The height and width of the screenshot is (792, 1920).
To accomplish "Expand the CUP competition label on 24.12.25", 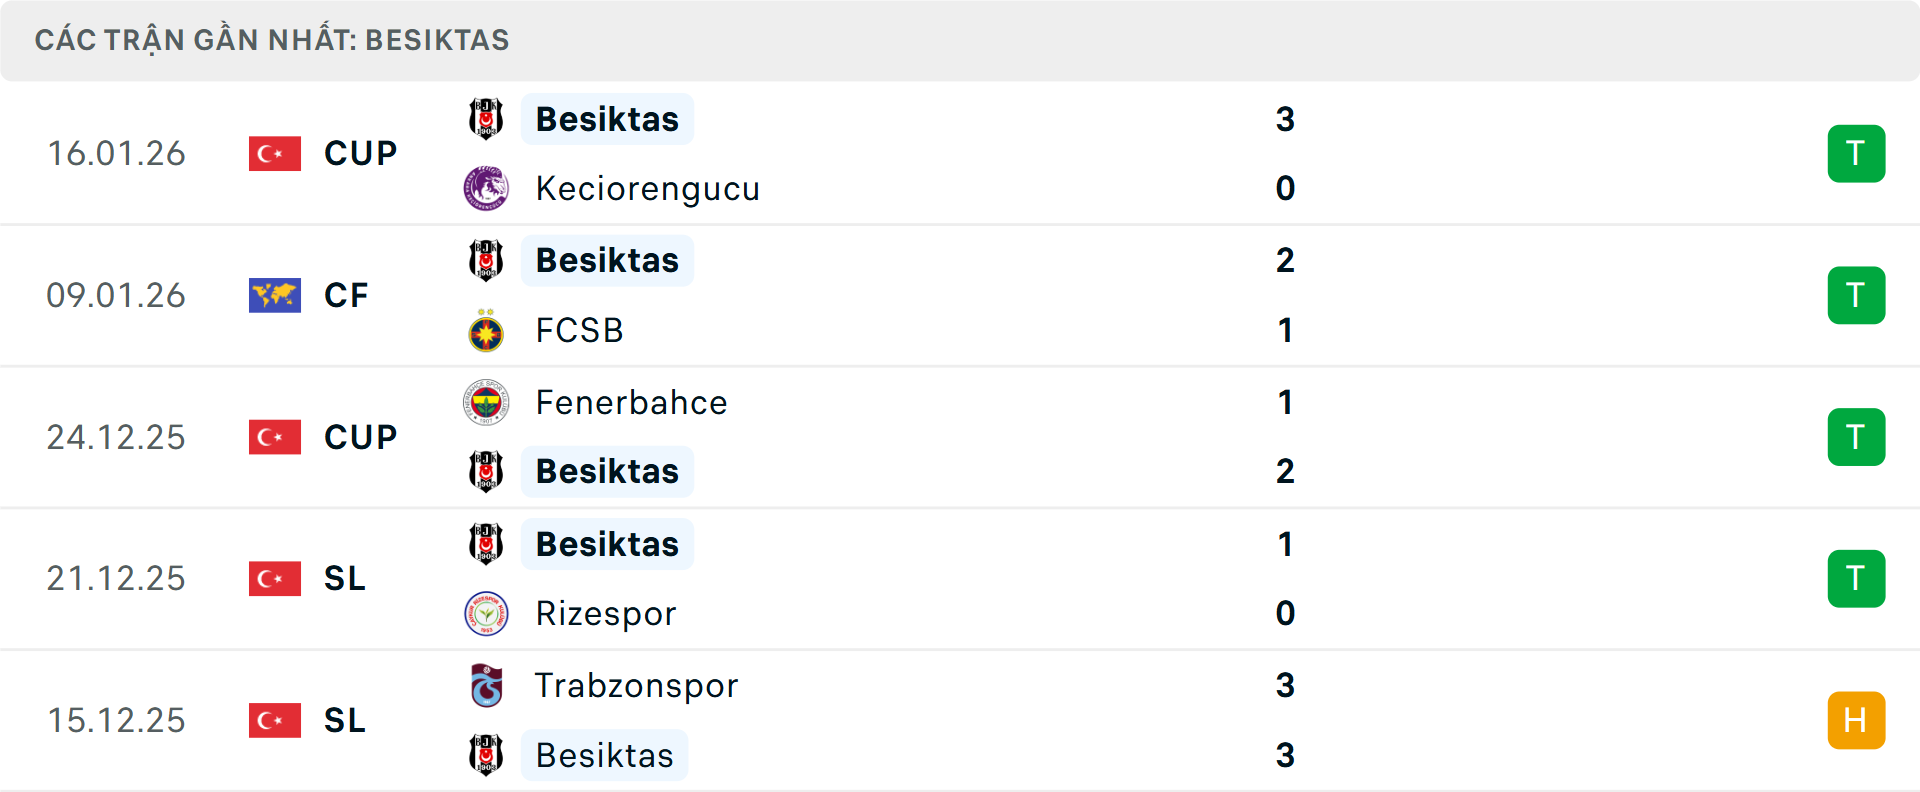I will click(x=359, y=437).
